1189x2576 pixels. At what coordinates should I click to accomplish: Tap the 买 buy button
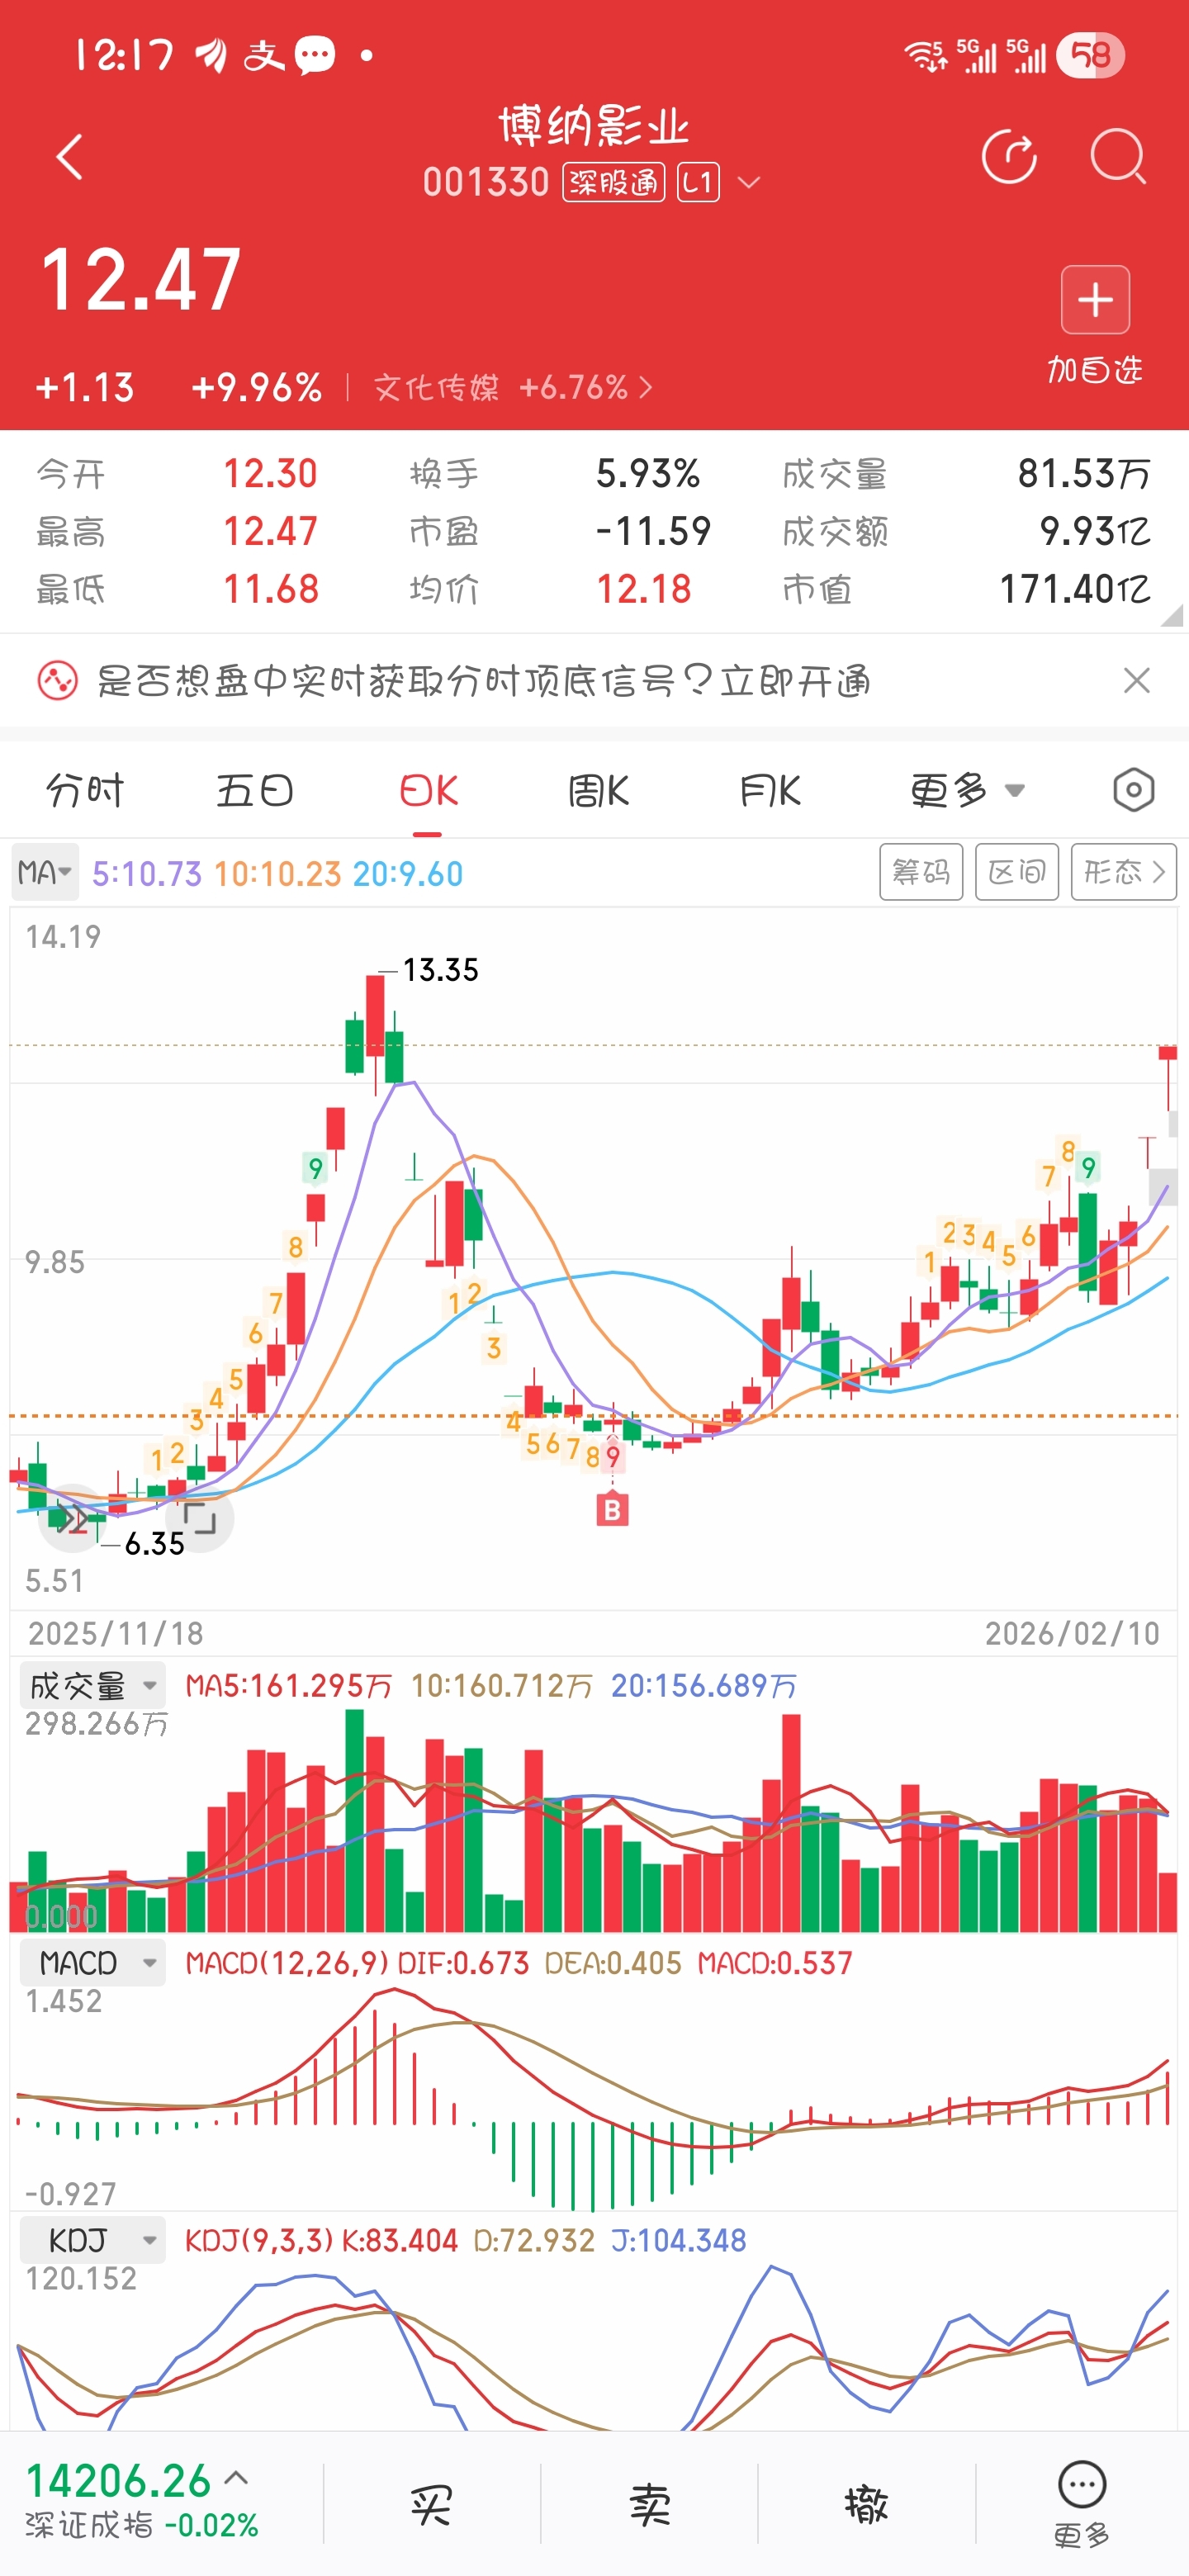431,2505
